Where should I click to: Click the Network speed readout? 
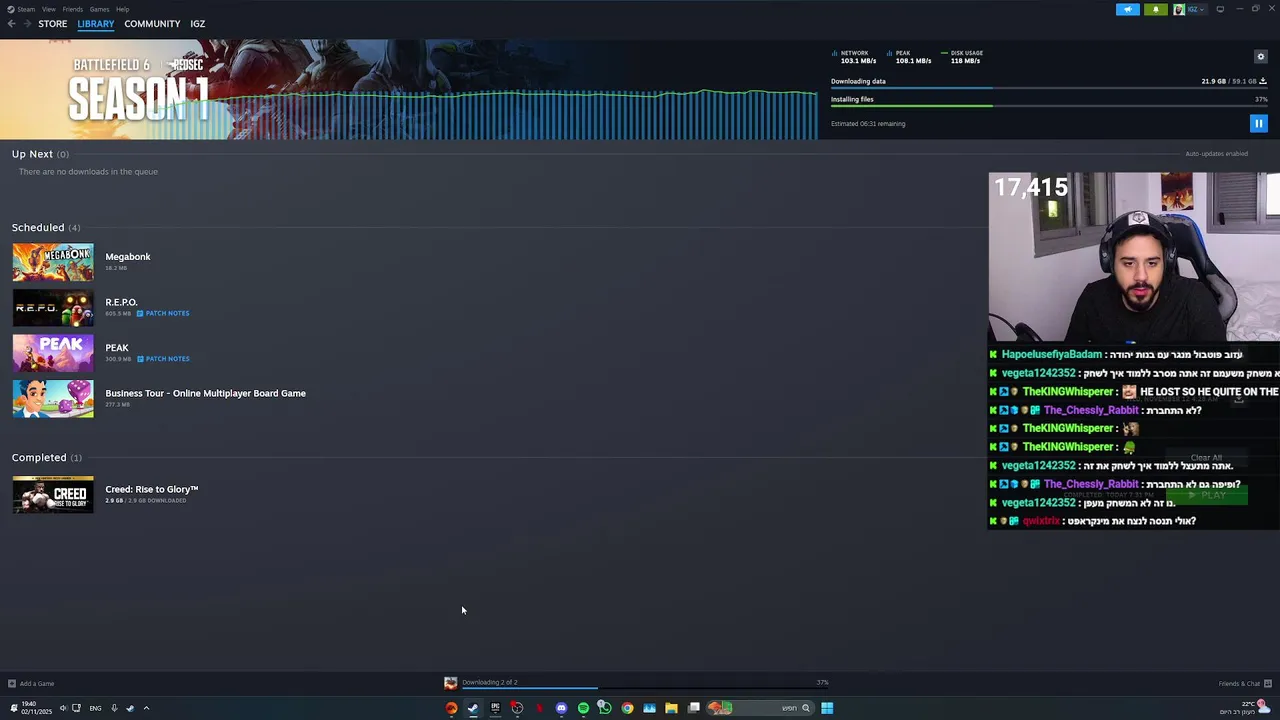pos(853,57)
